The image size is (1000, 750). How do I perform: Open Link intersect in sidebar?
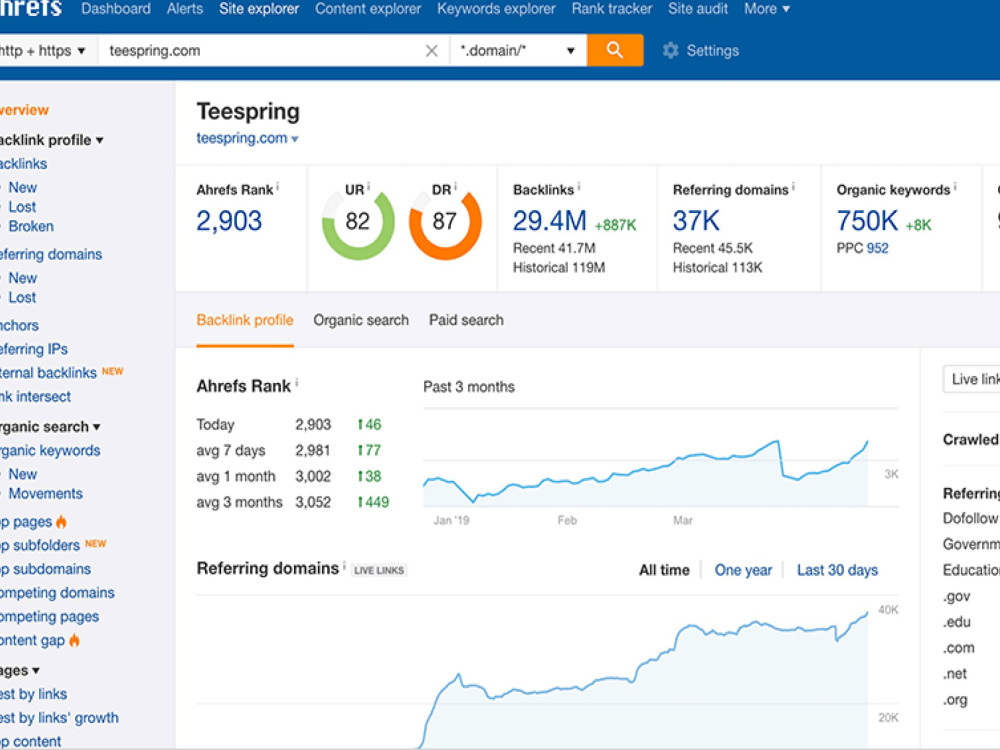point(35,397)
